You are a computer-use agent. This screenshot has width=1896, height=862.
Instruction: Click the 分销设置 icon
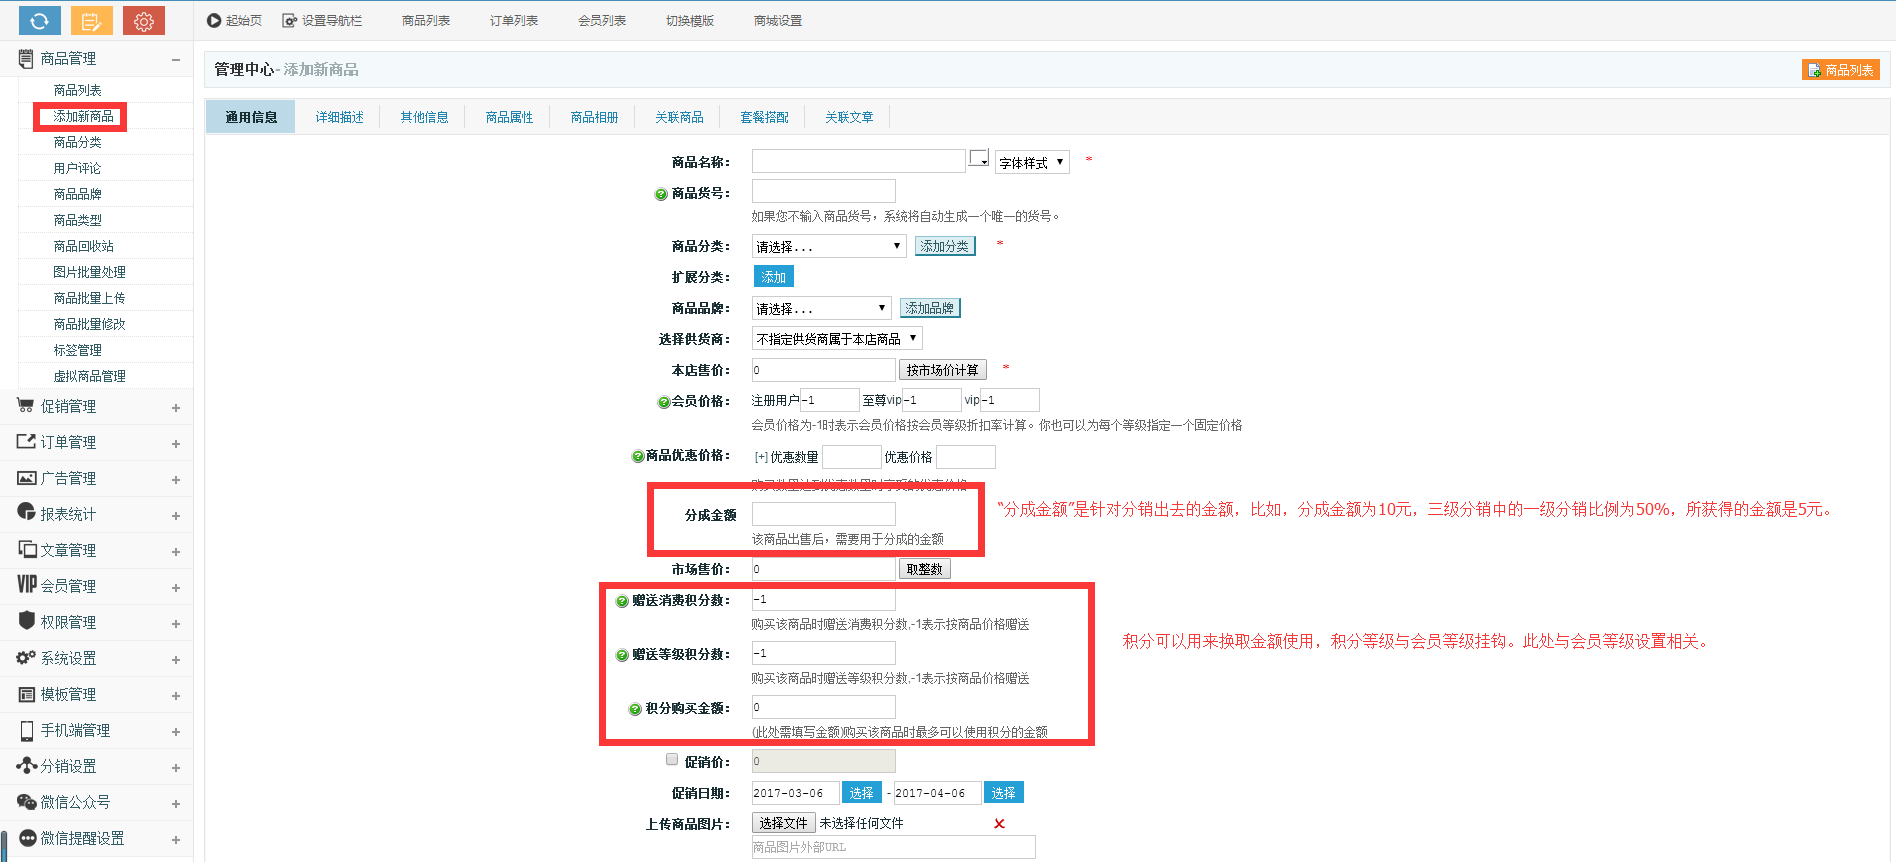point(26,765)
